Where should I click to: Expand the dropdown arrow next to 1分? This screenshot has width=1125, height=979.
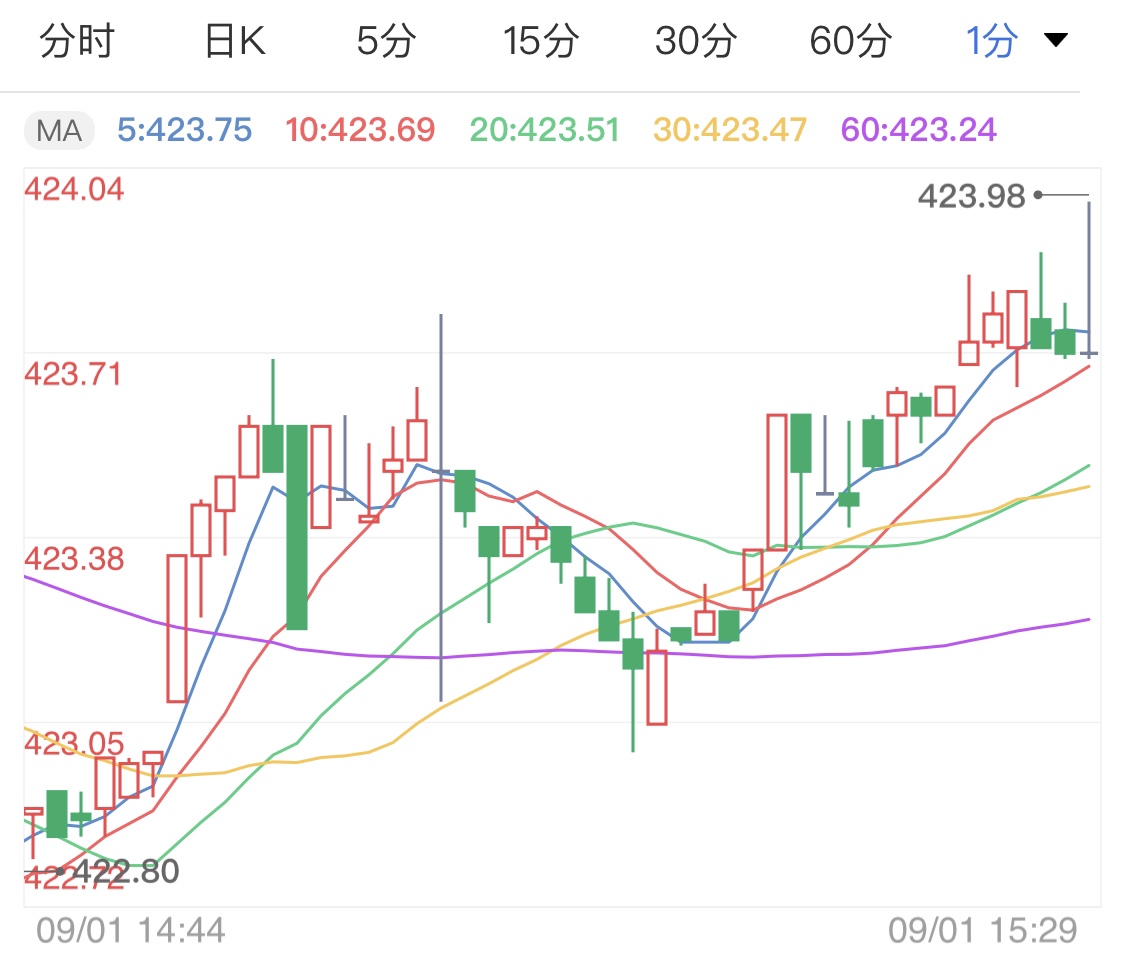pyautogui.click(x=1055, y=39)
